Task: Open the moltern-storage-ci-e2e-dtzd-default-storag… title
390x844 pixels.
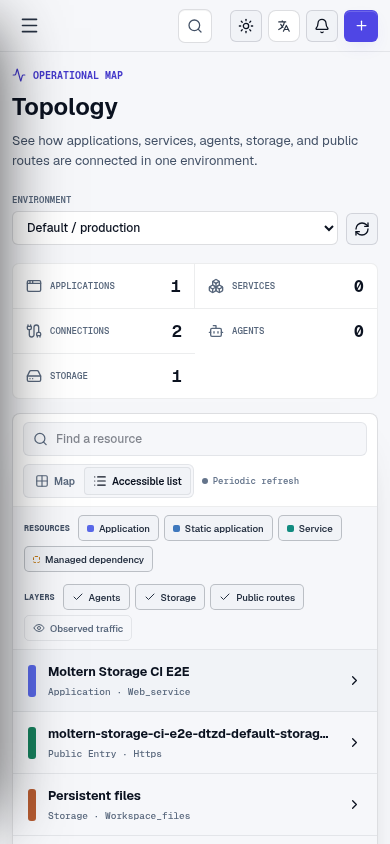Action: (x=188, y=734)
